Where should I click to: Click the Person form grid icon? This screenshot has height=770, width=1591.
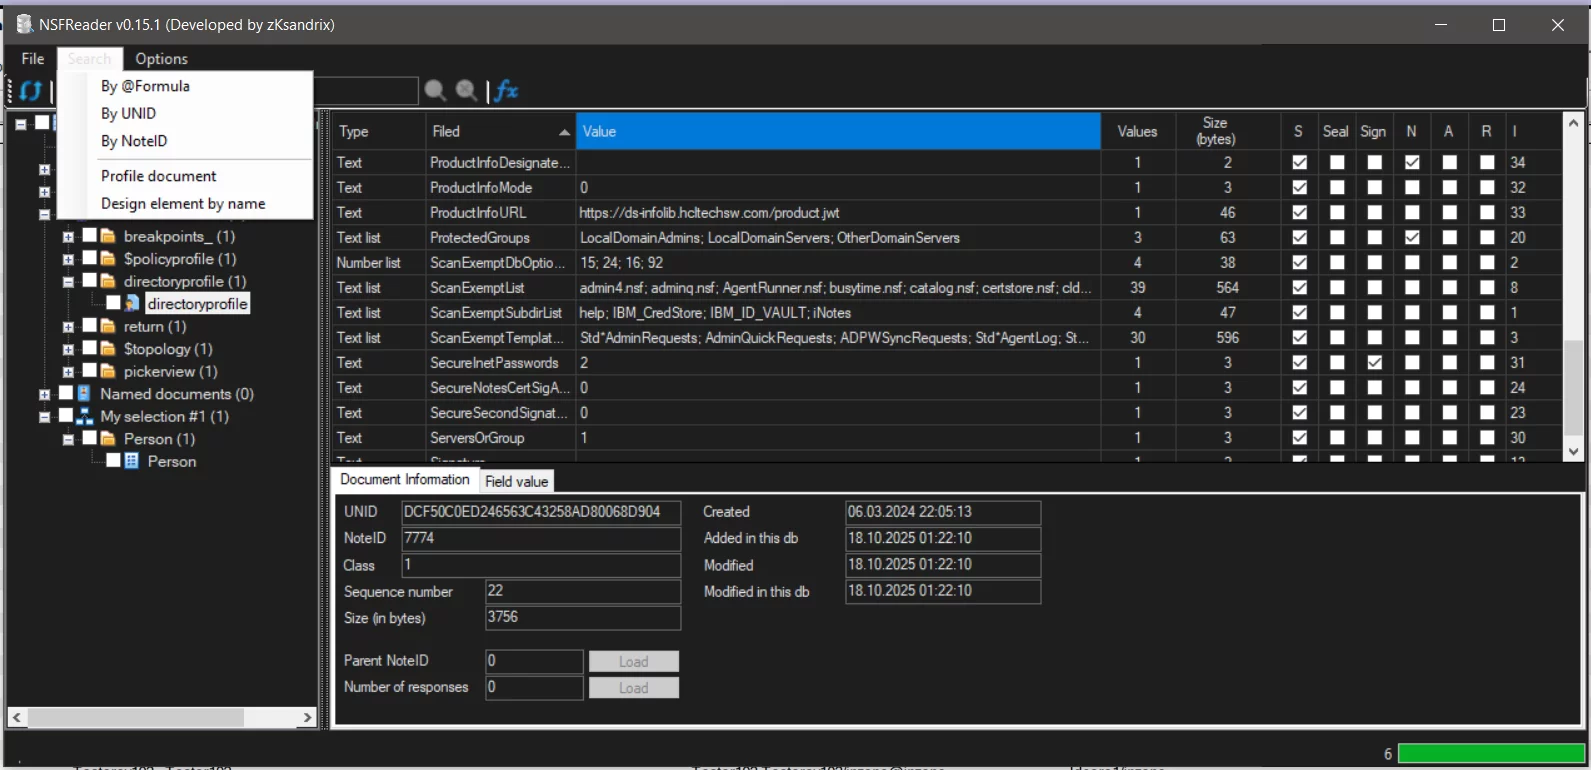(132, 461)
